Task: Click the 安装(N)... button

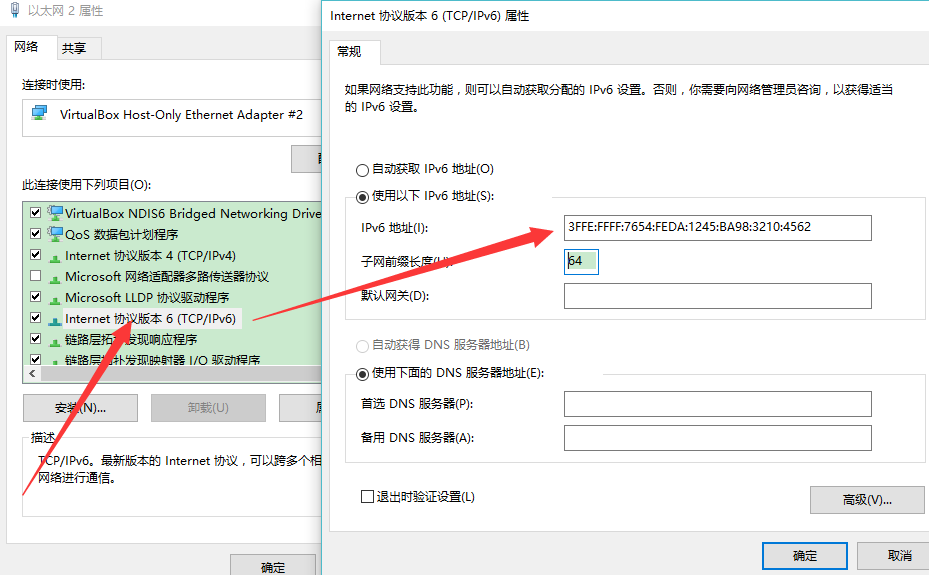Action: (x=81, y=408)
